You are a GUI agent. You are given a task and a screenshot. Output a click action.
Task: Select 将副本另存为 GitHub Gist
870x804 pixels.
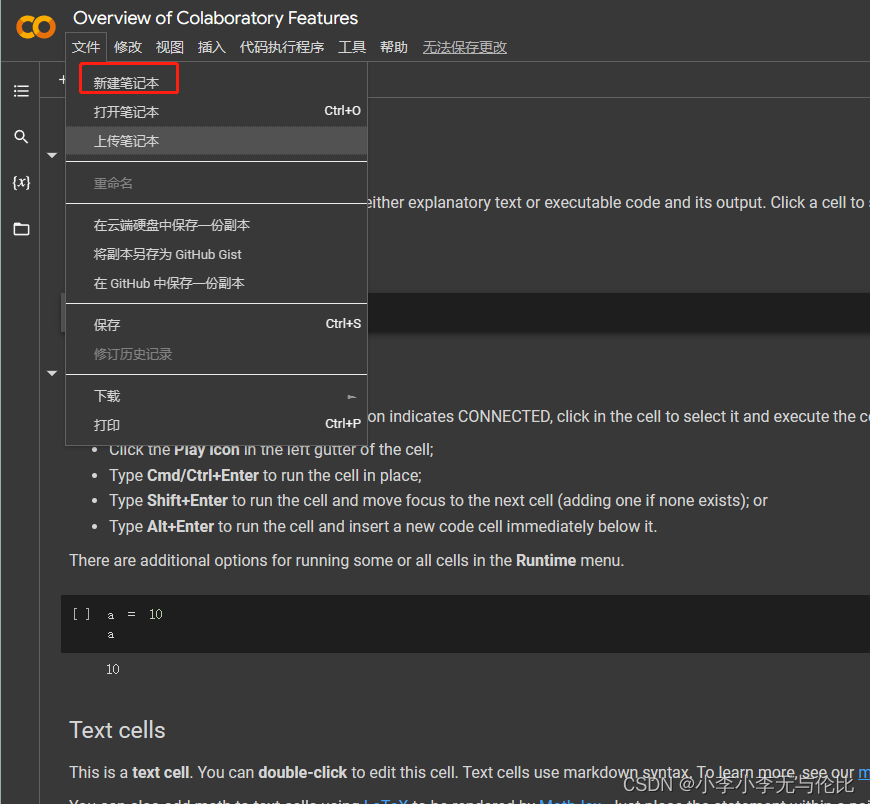click(x=216, y=254)
